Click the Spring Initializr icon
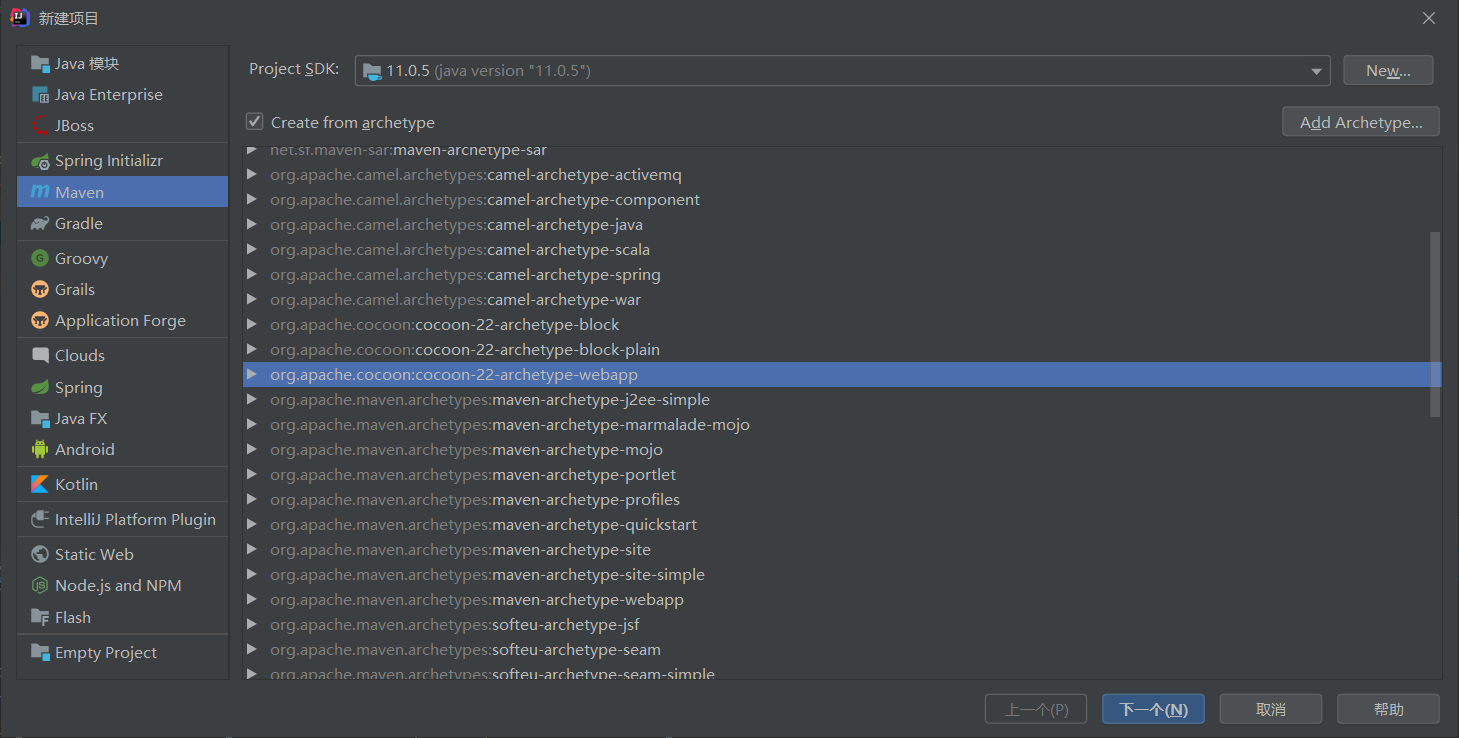Screen dimensions: 1459x738 click(x=40, y=161)
